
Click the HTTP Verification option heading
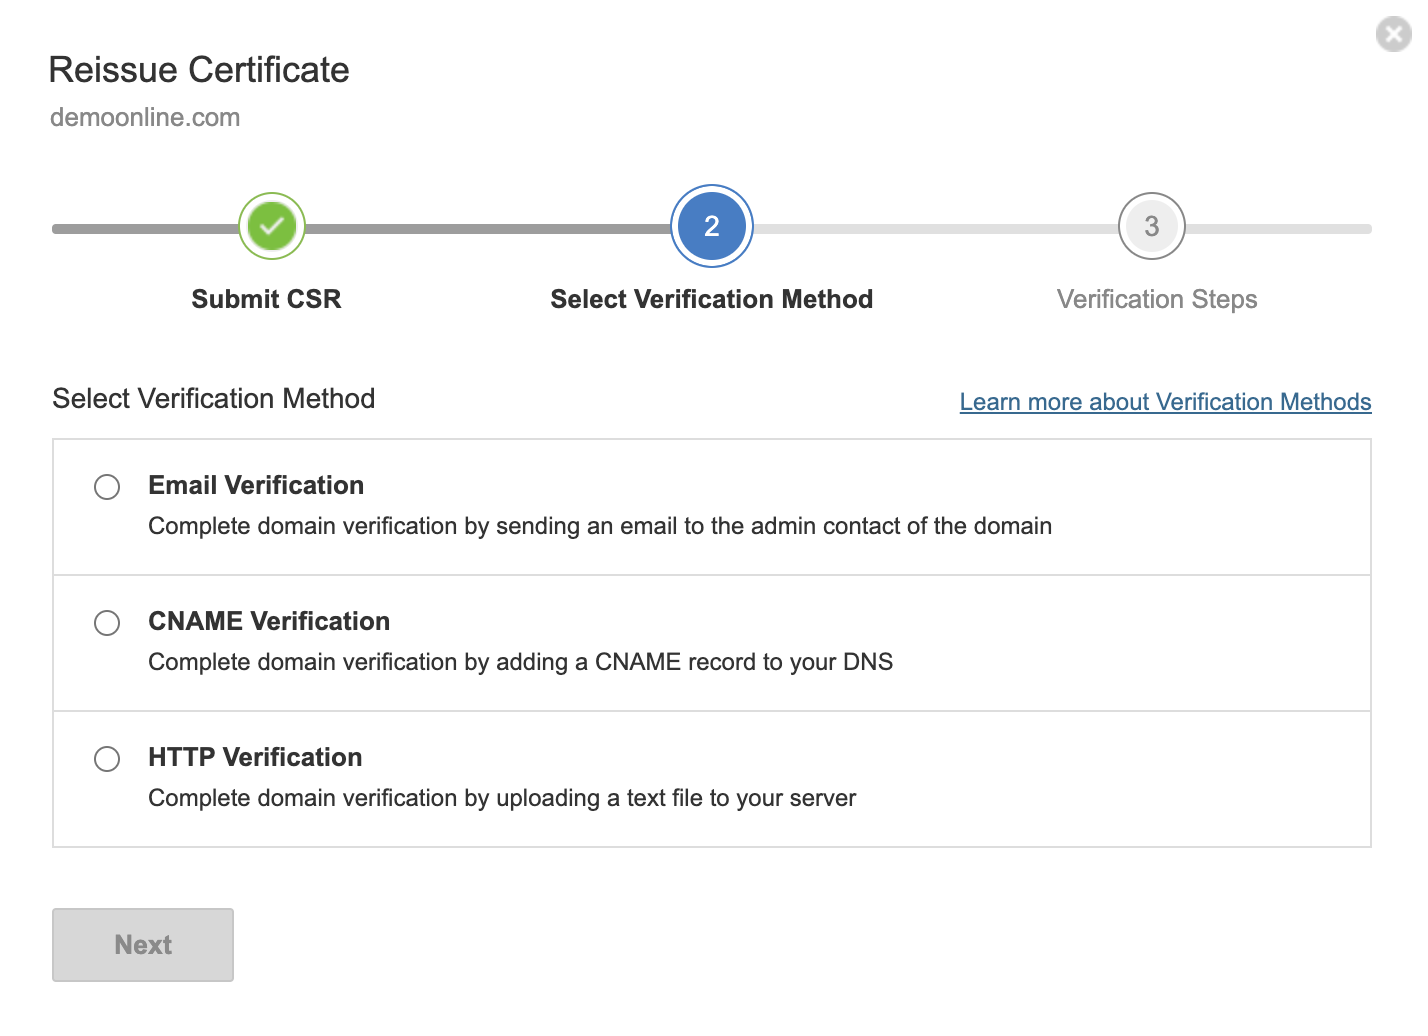tap(254, 757)
